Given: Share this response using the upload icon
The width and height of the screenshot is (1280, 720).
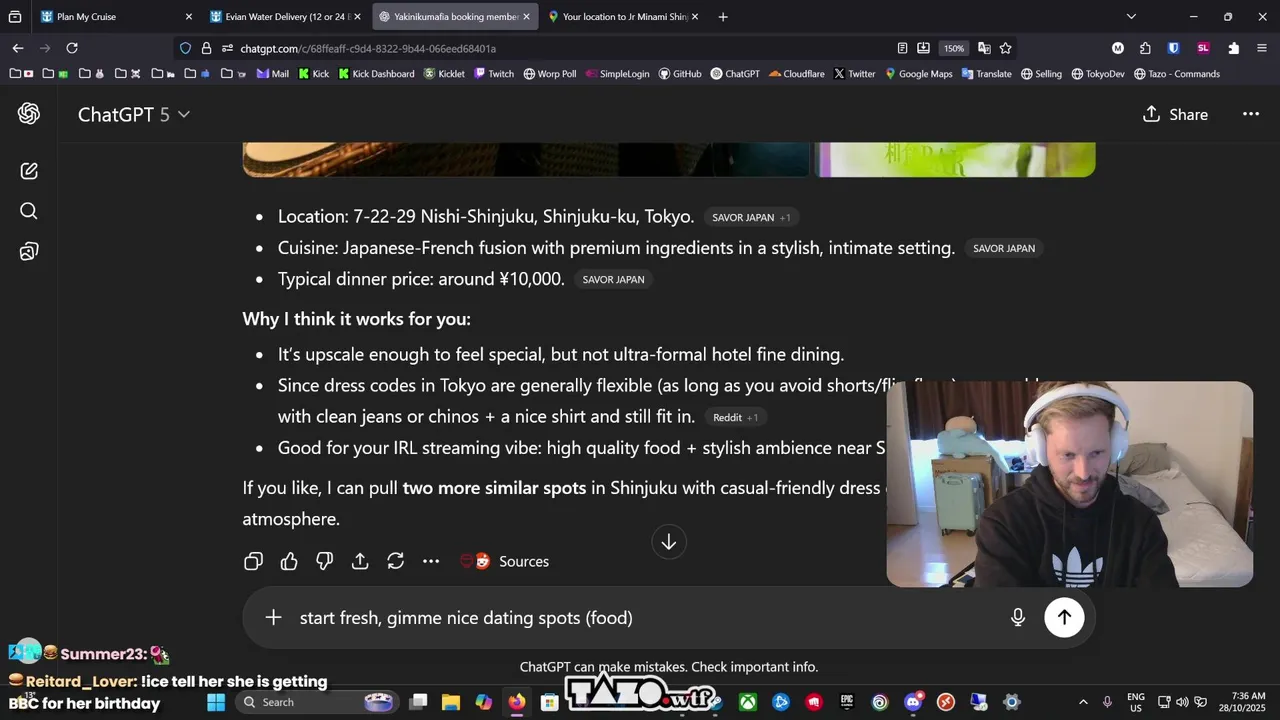Looking at the screenshot, I should (x=360, y=561).
